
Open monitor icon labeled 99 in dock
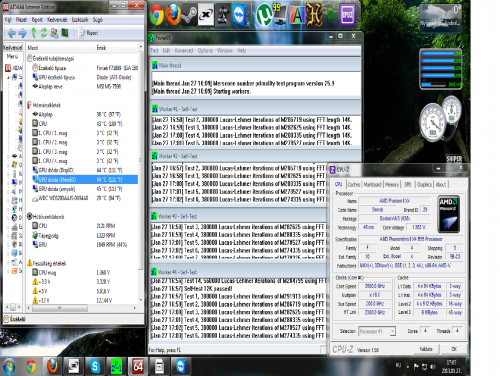[279, 15]
